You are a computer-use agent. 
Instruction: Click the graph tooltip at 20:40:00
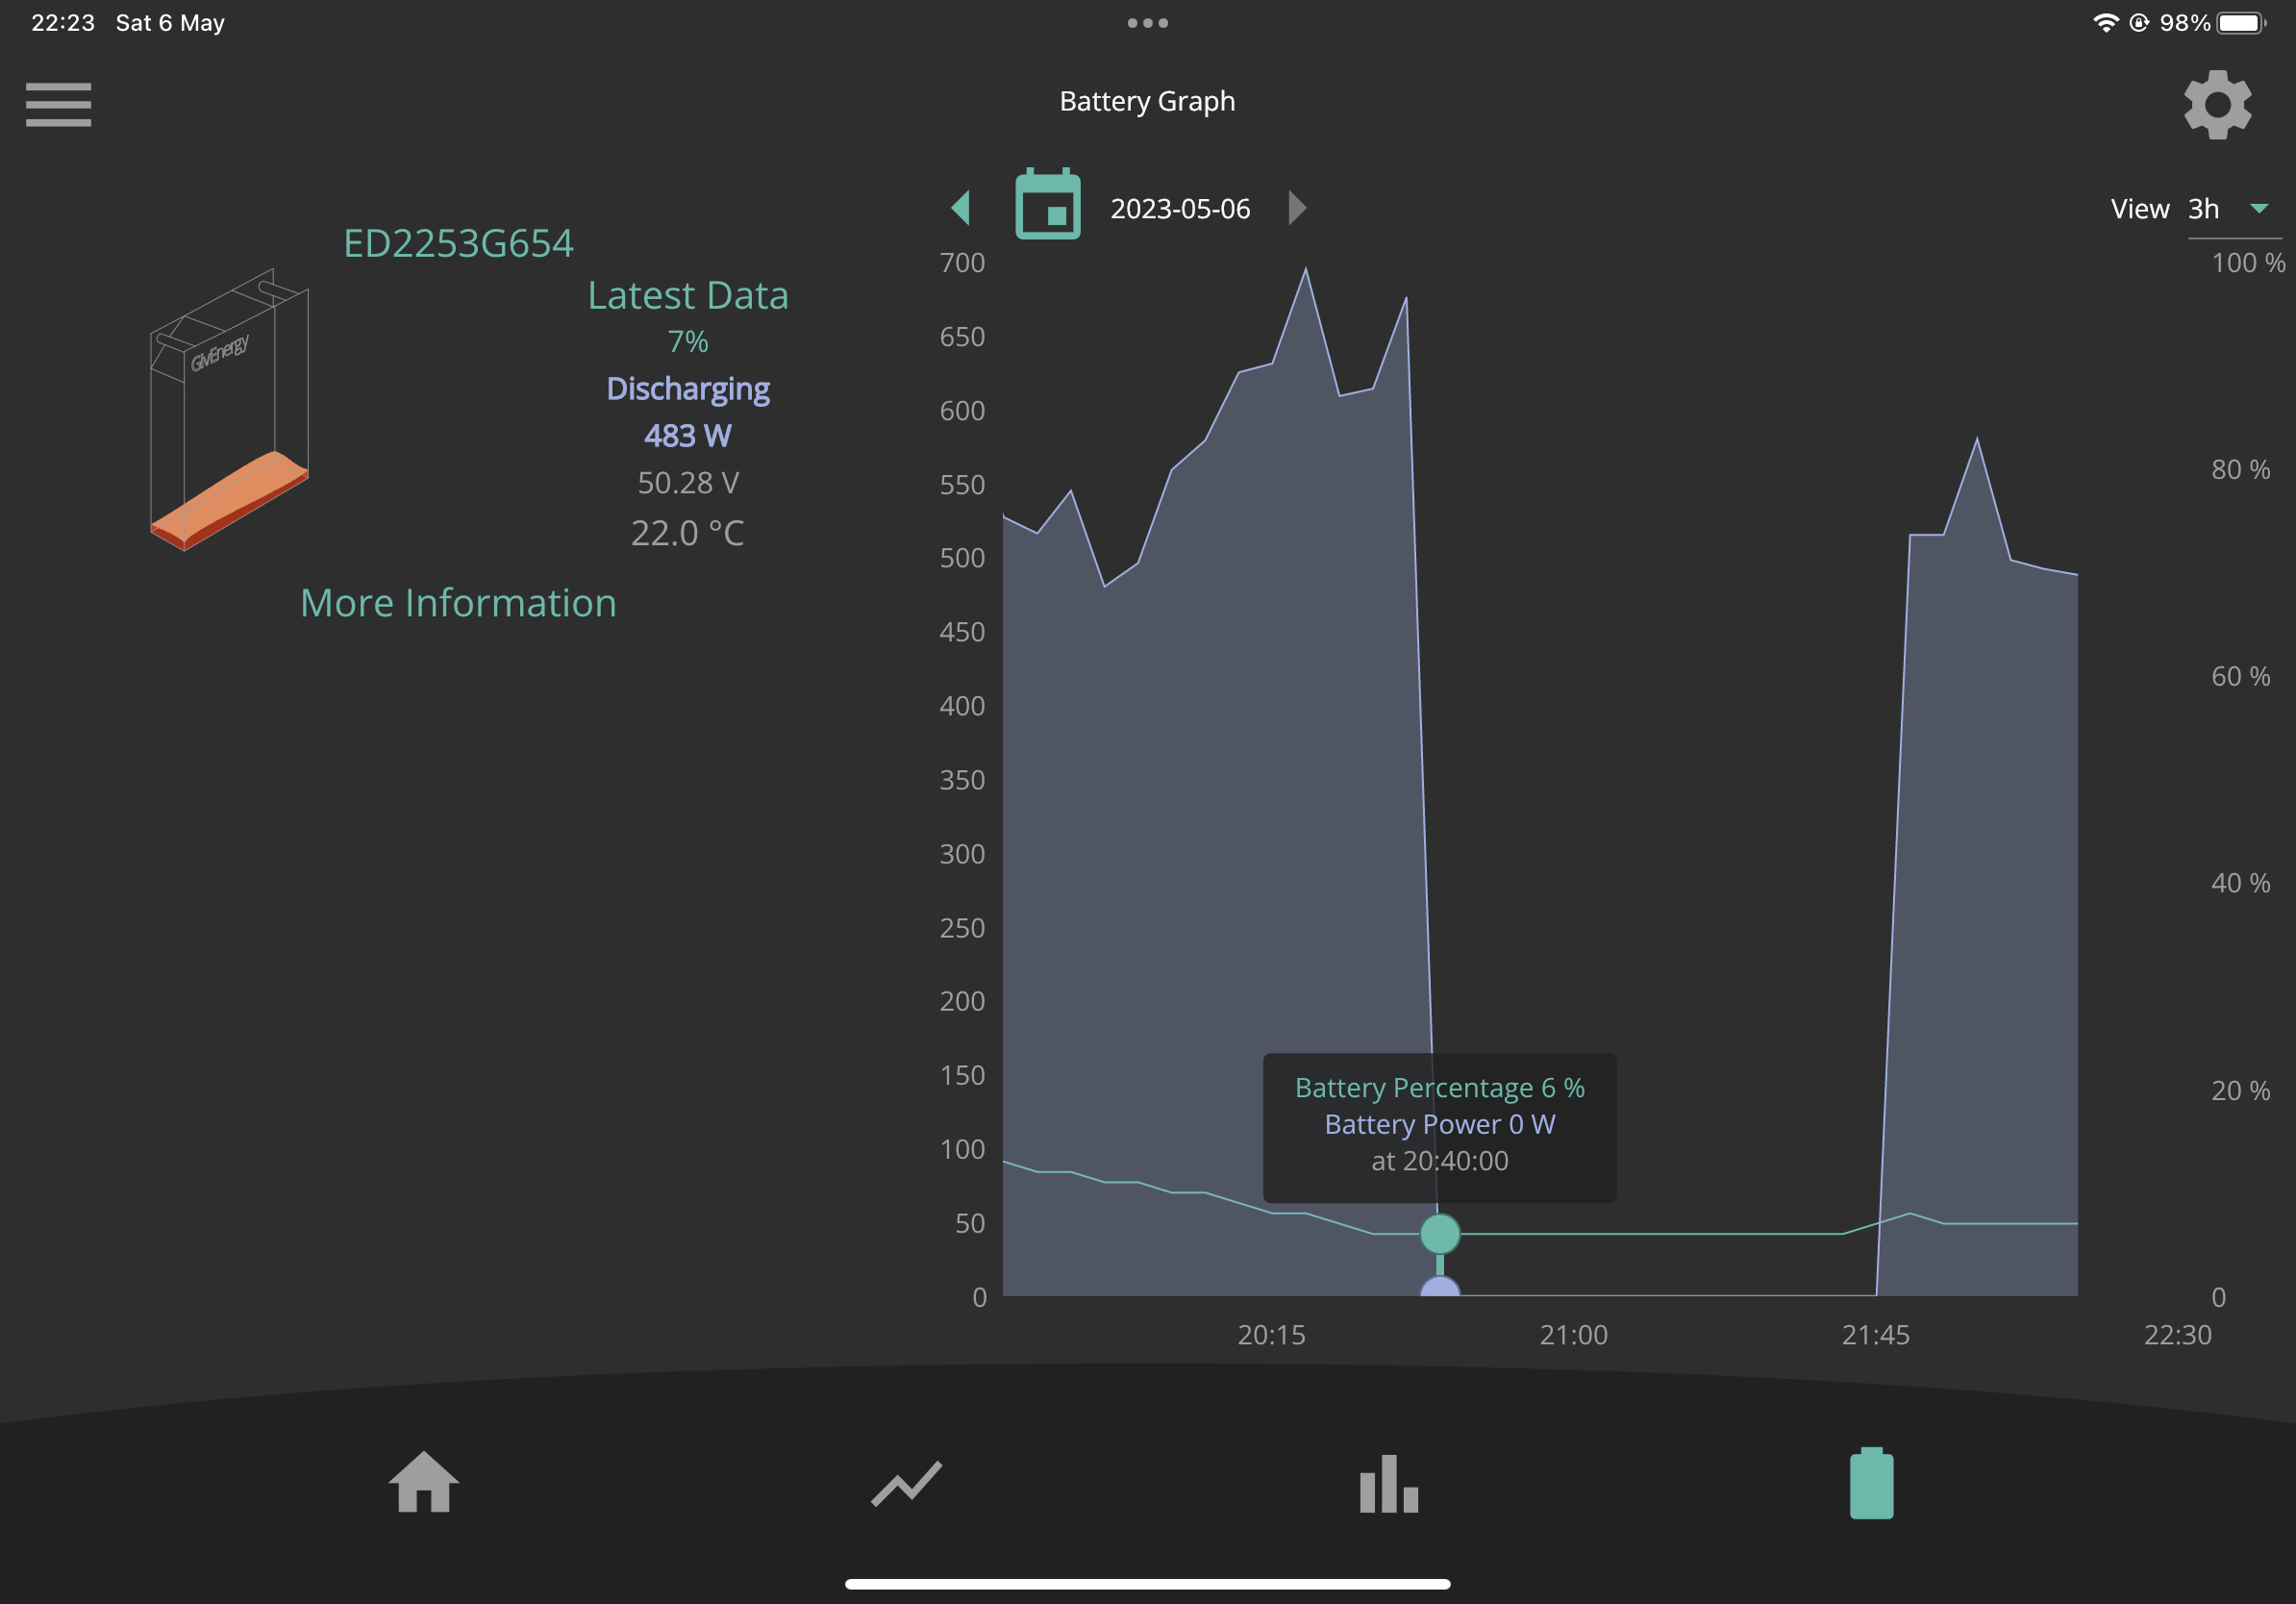point(1439,1126)
